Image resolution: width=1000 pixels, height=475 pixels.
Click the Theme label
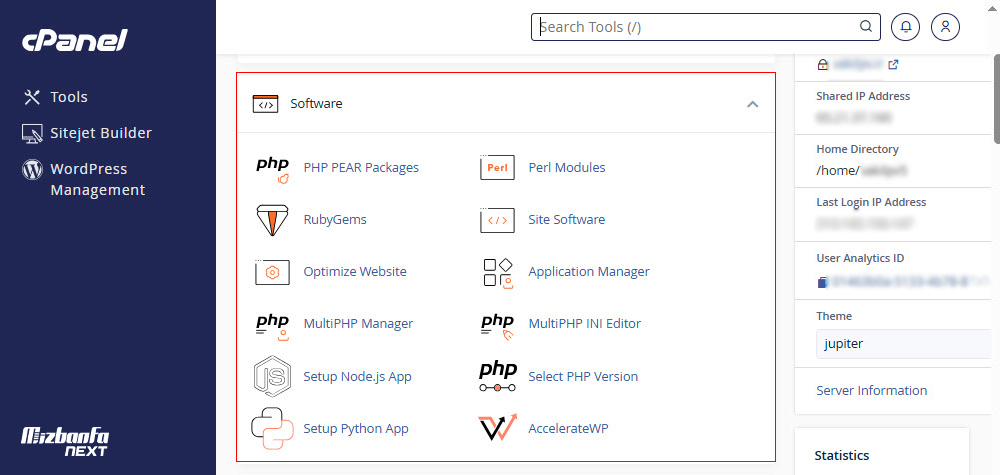834,316
